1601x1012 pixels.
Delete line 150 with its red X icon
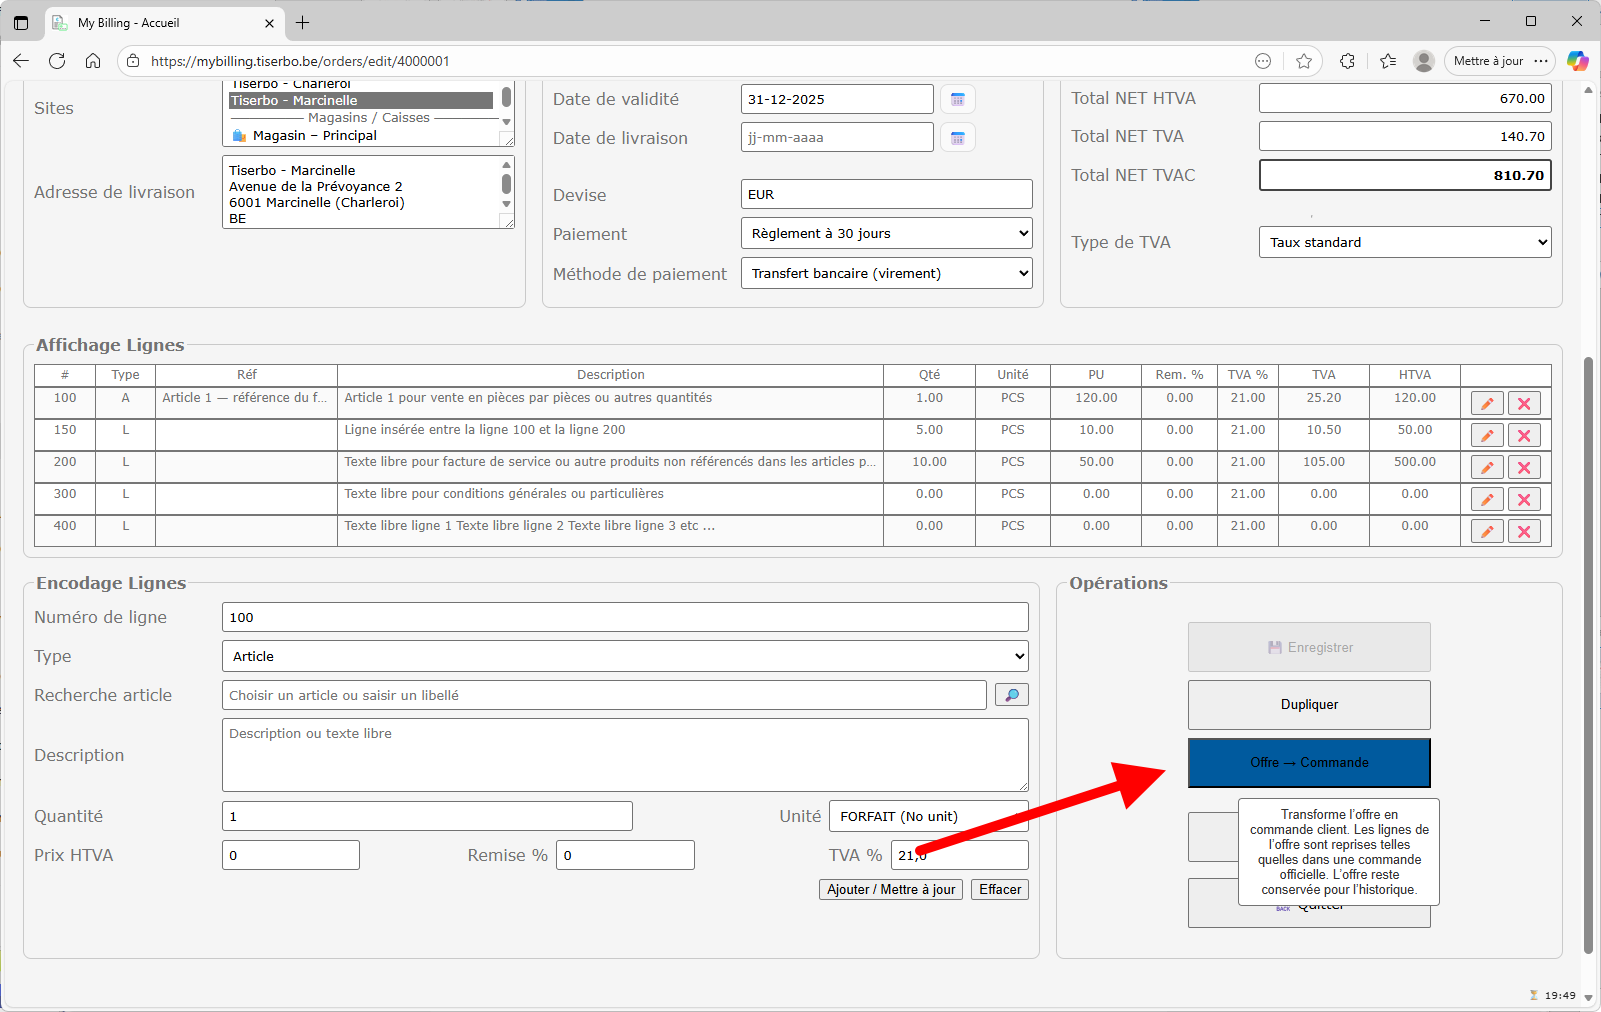(1524, 436)
